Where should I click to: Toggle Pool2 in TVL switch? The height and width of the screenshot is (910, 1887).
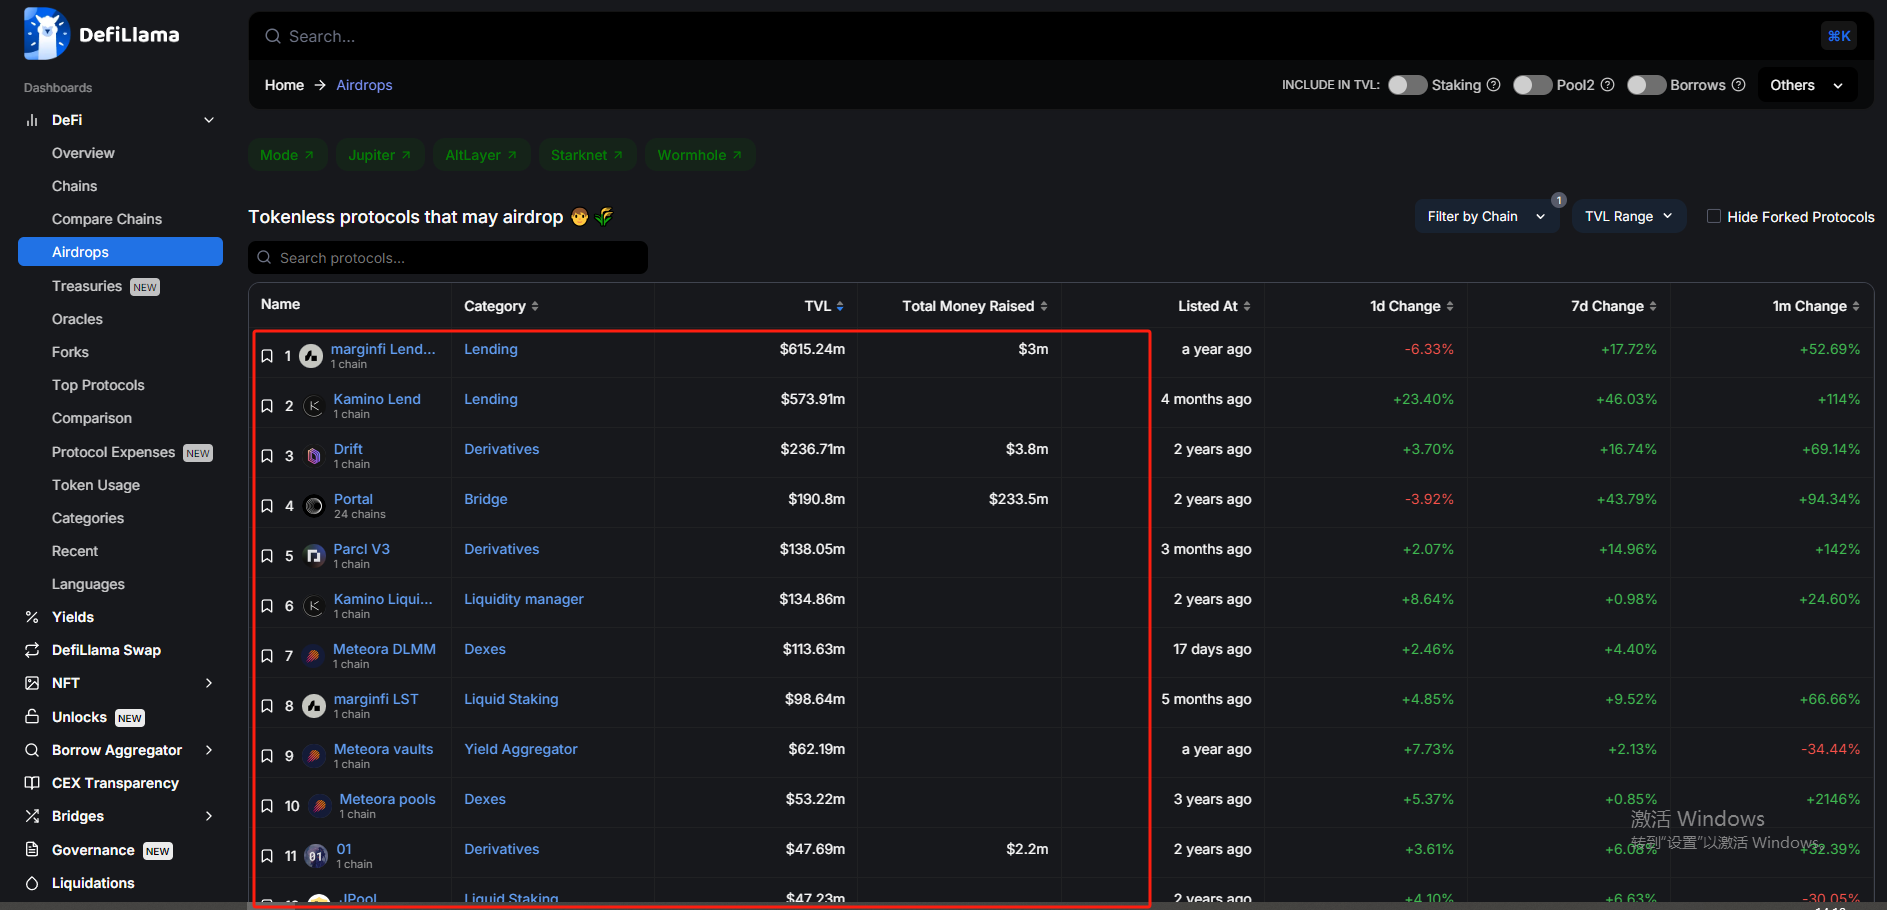pyautogui.click(x=1532, y=85)
